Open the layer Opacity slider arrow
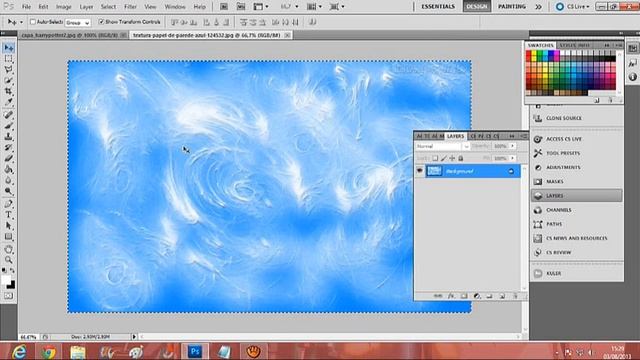The width and height of the screenshot is (640, 360). [x=513, y=146]
